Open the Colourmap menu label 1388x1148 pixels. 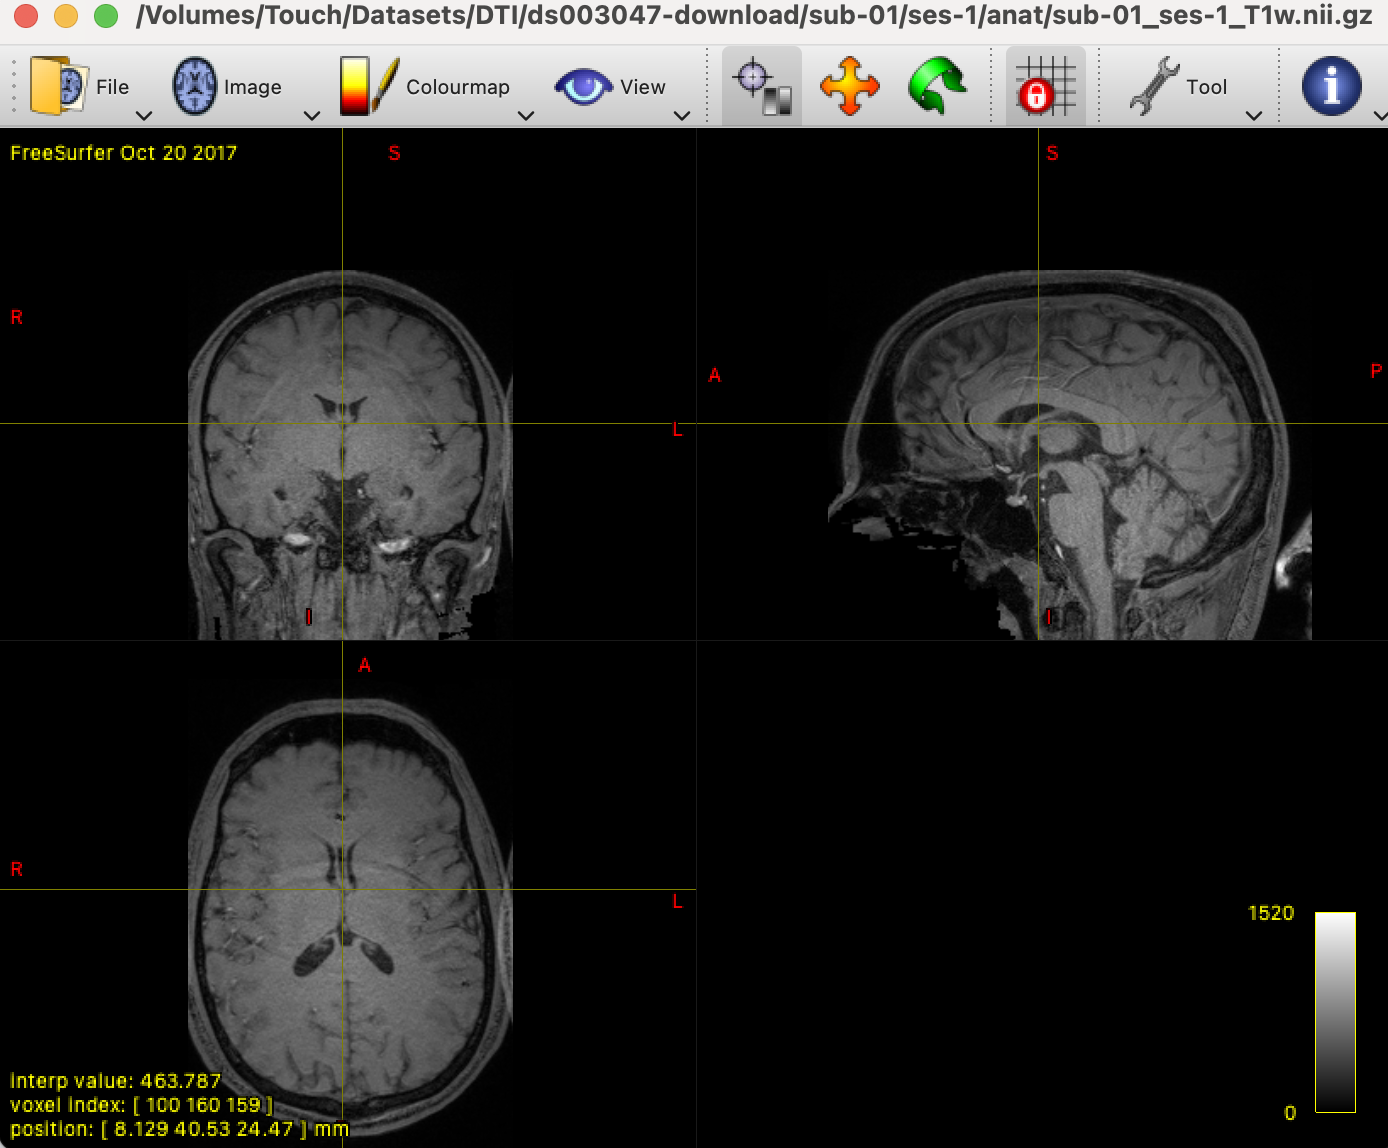(x=458, y=87)
